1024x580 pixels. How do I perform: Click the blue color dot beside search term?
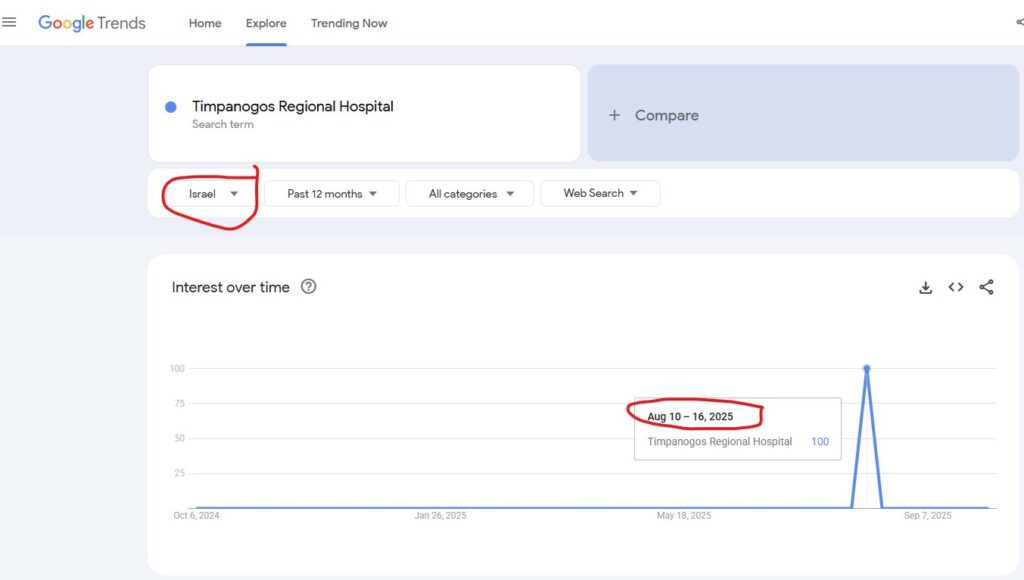(x=171, y=107)
